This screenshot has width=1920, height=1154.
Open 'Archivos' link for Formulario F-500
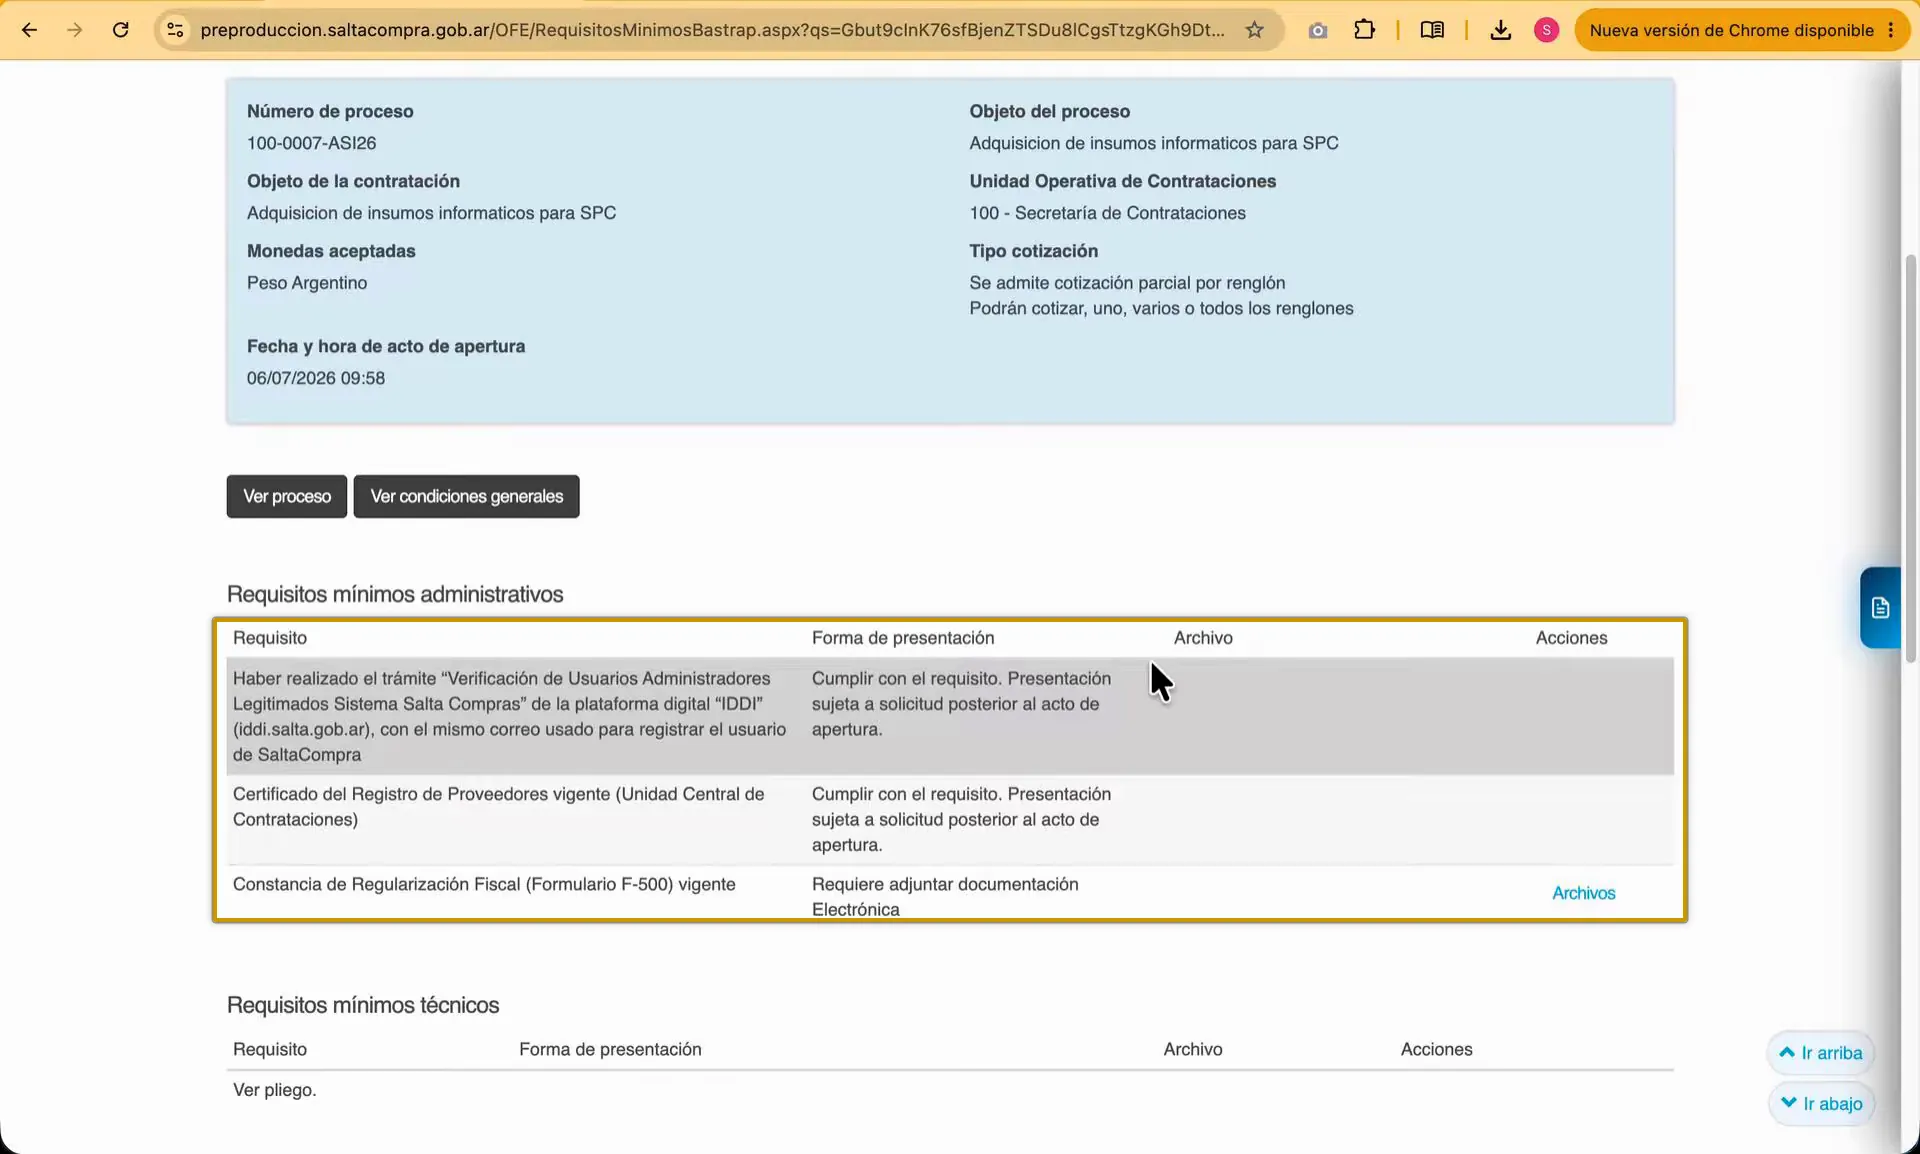pyautogui.click(x=1583, y=893)
